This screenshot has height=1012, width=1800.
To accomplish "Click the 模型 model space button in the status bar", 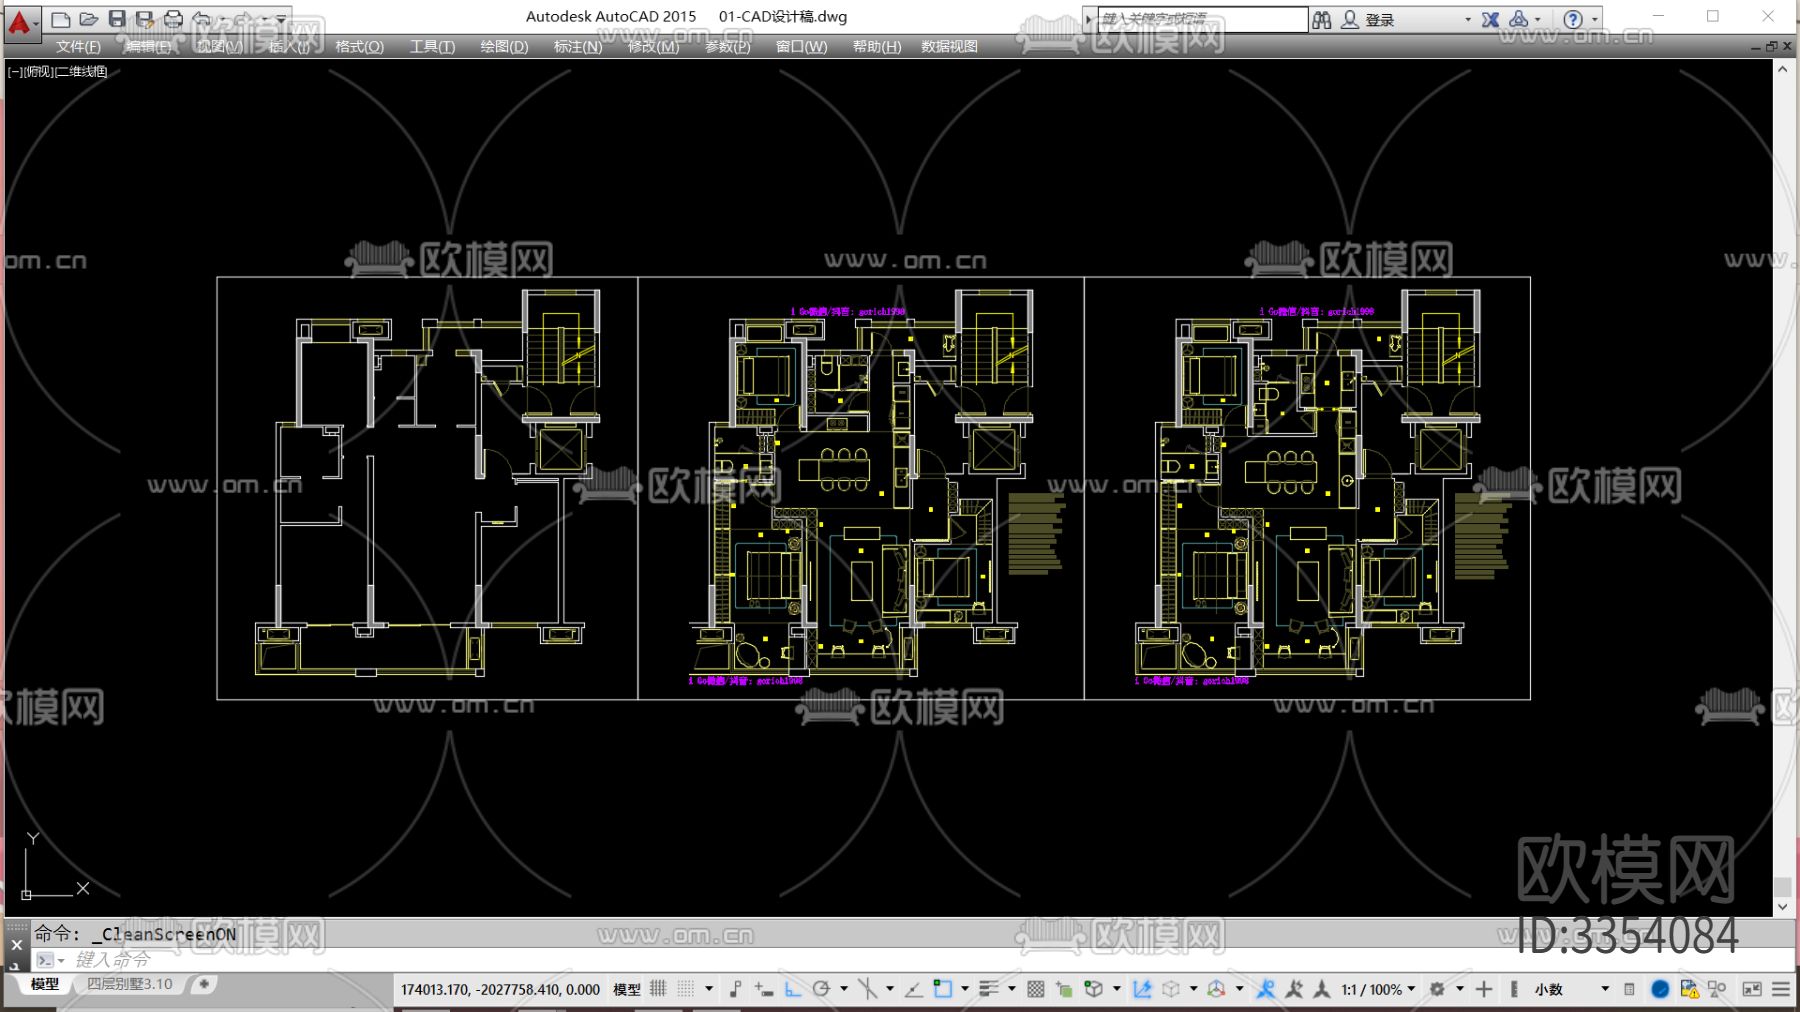I will pos(627,989).
